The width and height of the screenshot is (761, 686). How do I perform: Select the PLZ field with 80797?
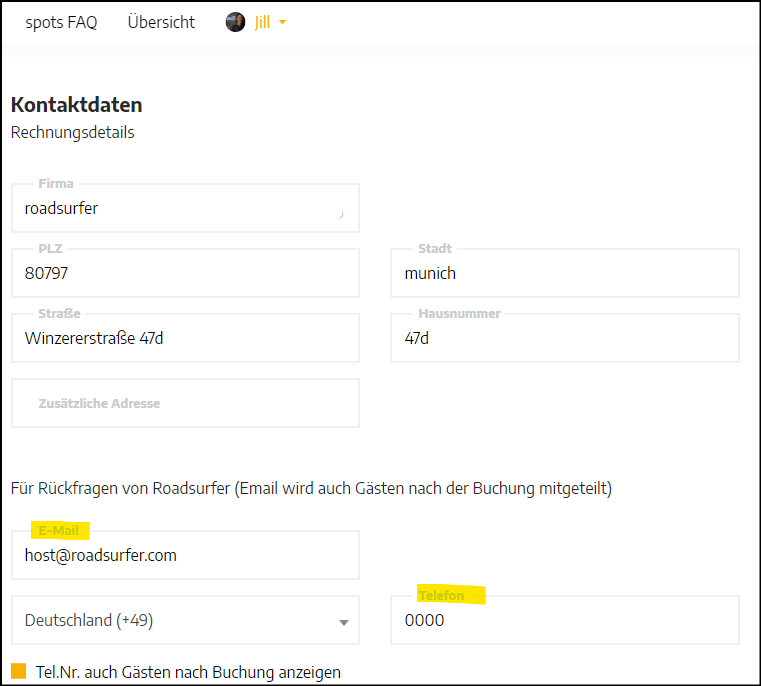click(x=185, y=273)
